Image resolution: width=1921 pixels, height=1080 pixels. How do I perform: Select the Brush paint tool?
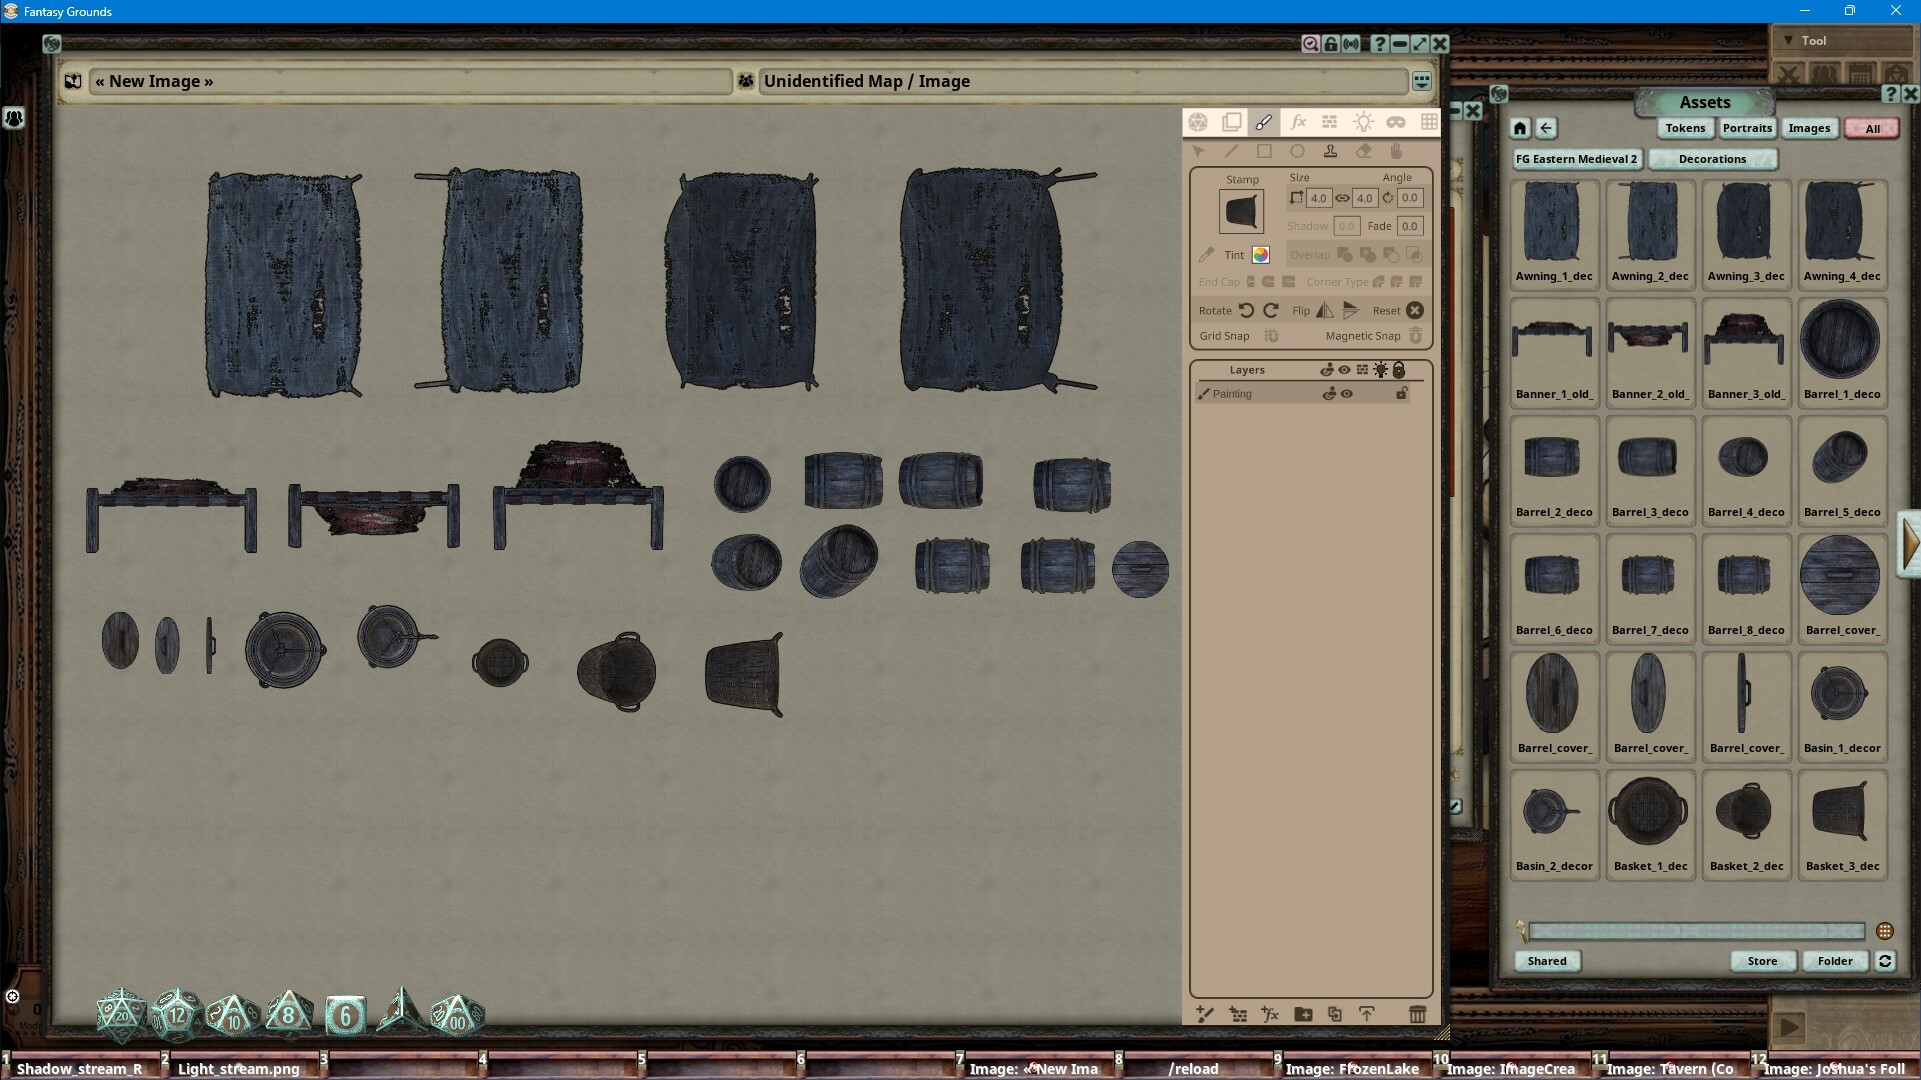coord(1264,121)
